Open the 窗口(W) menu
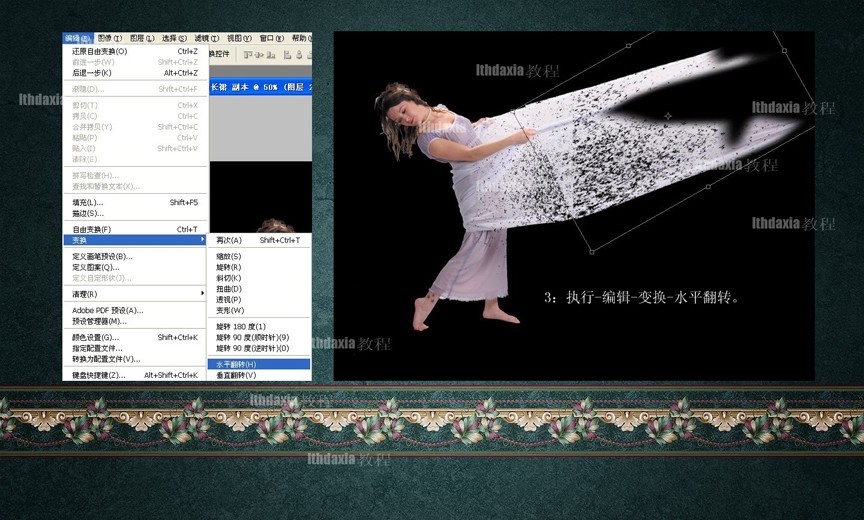The height and width of the screenshot is (520, 864). click(x=272, y=38)
